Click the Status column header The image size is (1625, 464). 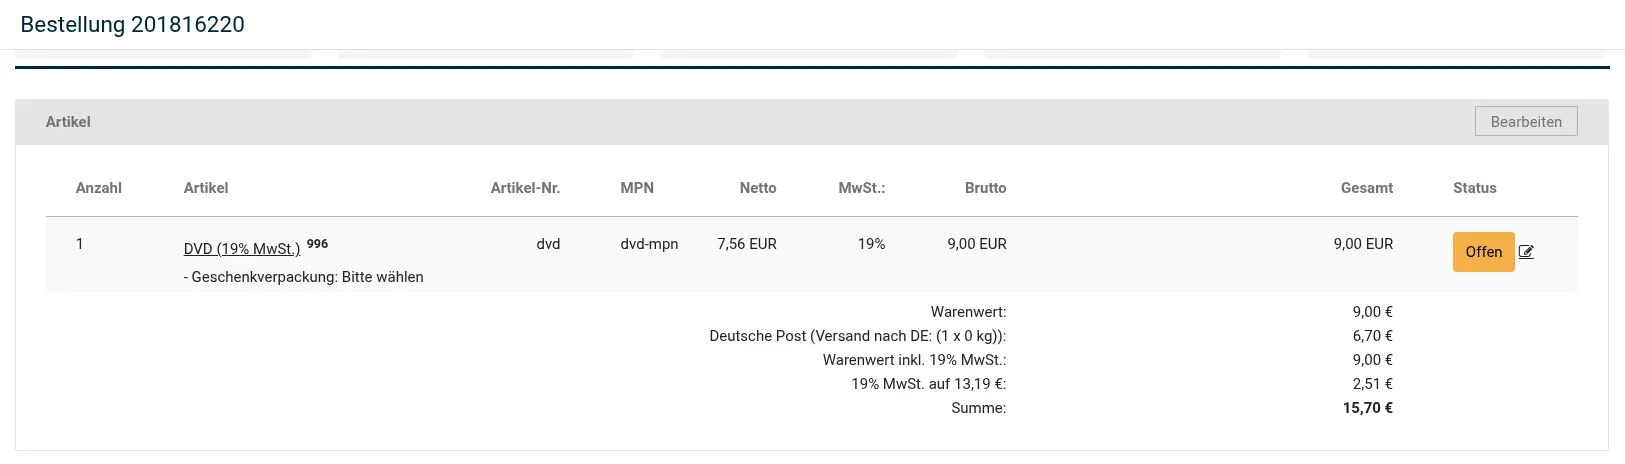(1475, 188)
